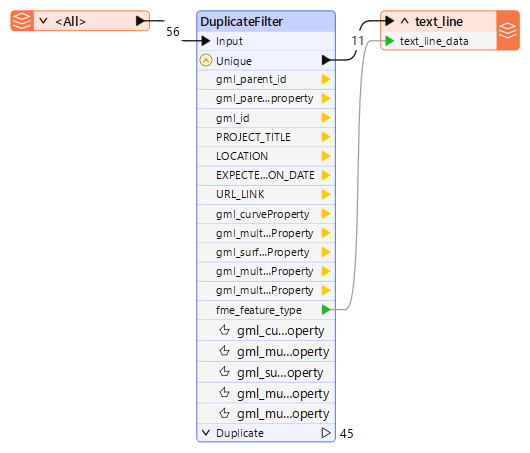530x453 pixels.
Task: Select the text_line writer feature type name
Action: pyautogui.click(x=439, y=22)
